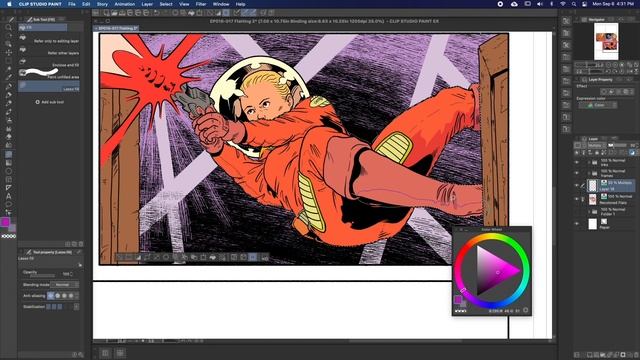Select the third Anti-aliasing option

(64, 296)
